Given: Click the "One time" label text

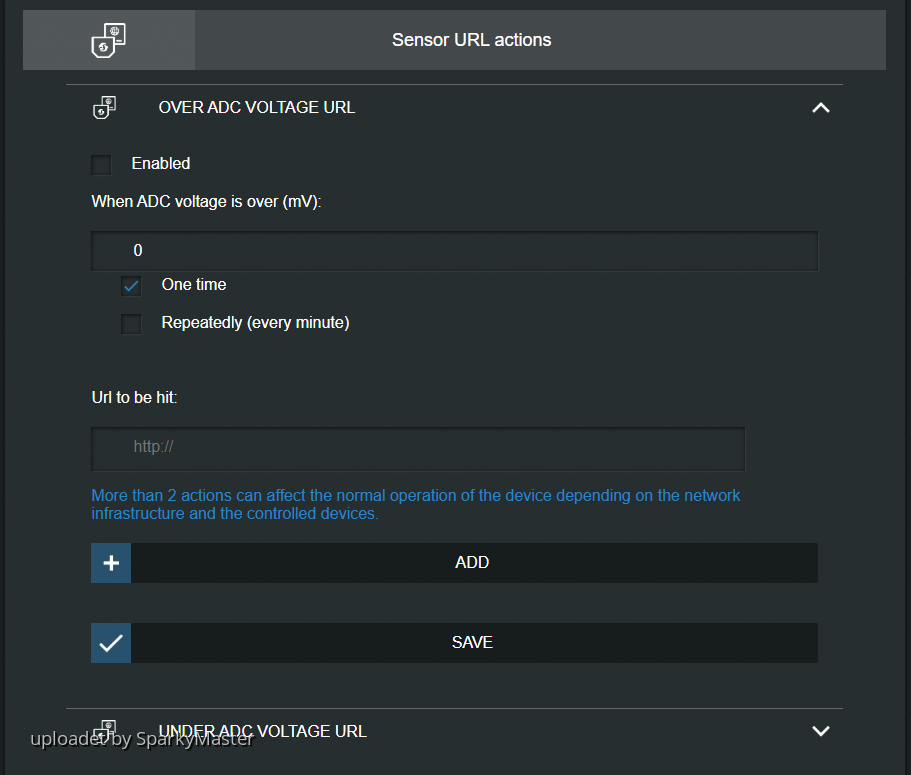Looking at the screenshot, I should [194, 285].
